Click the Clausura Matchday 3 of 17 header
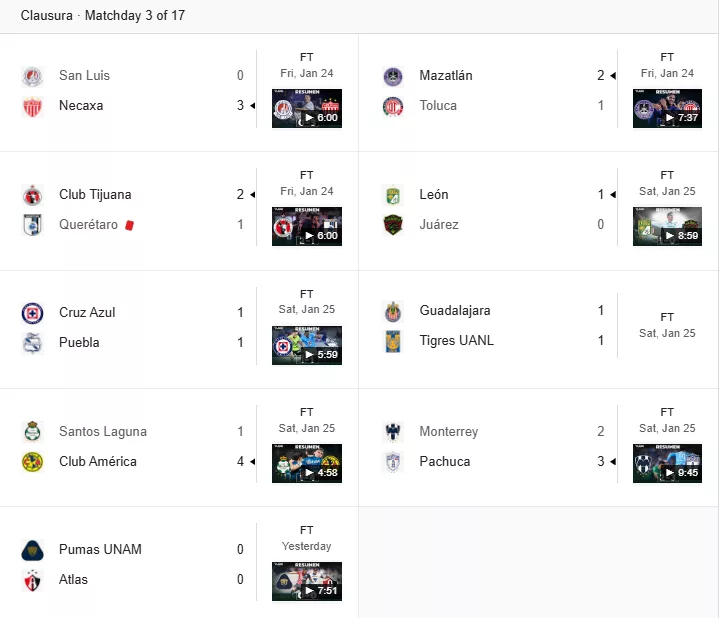The image size is (726, 618). coord(103,16)
